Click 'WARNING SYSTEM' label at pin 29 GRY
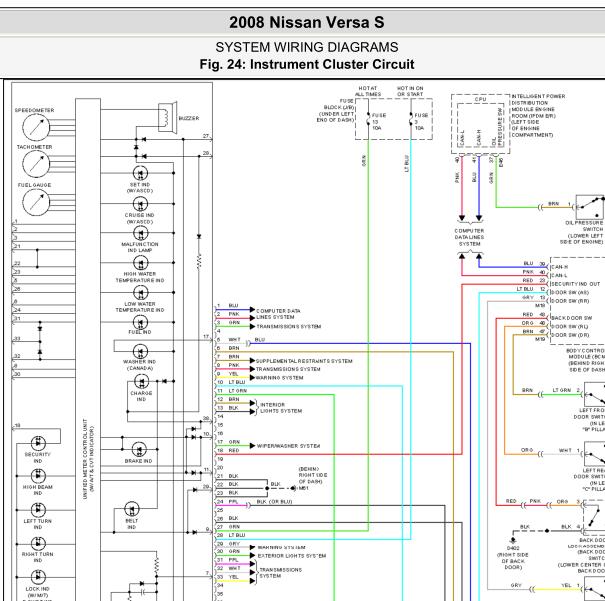This screenshot has height=601, width=605. click(281, 547)
